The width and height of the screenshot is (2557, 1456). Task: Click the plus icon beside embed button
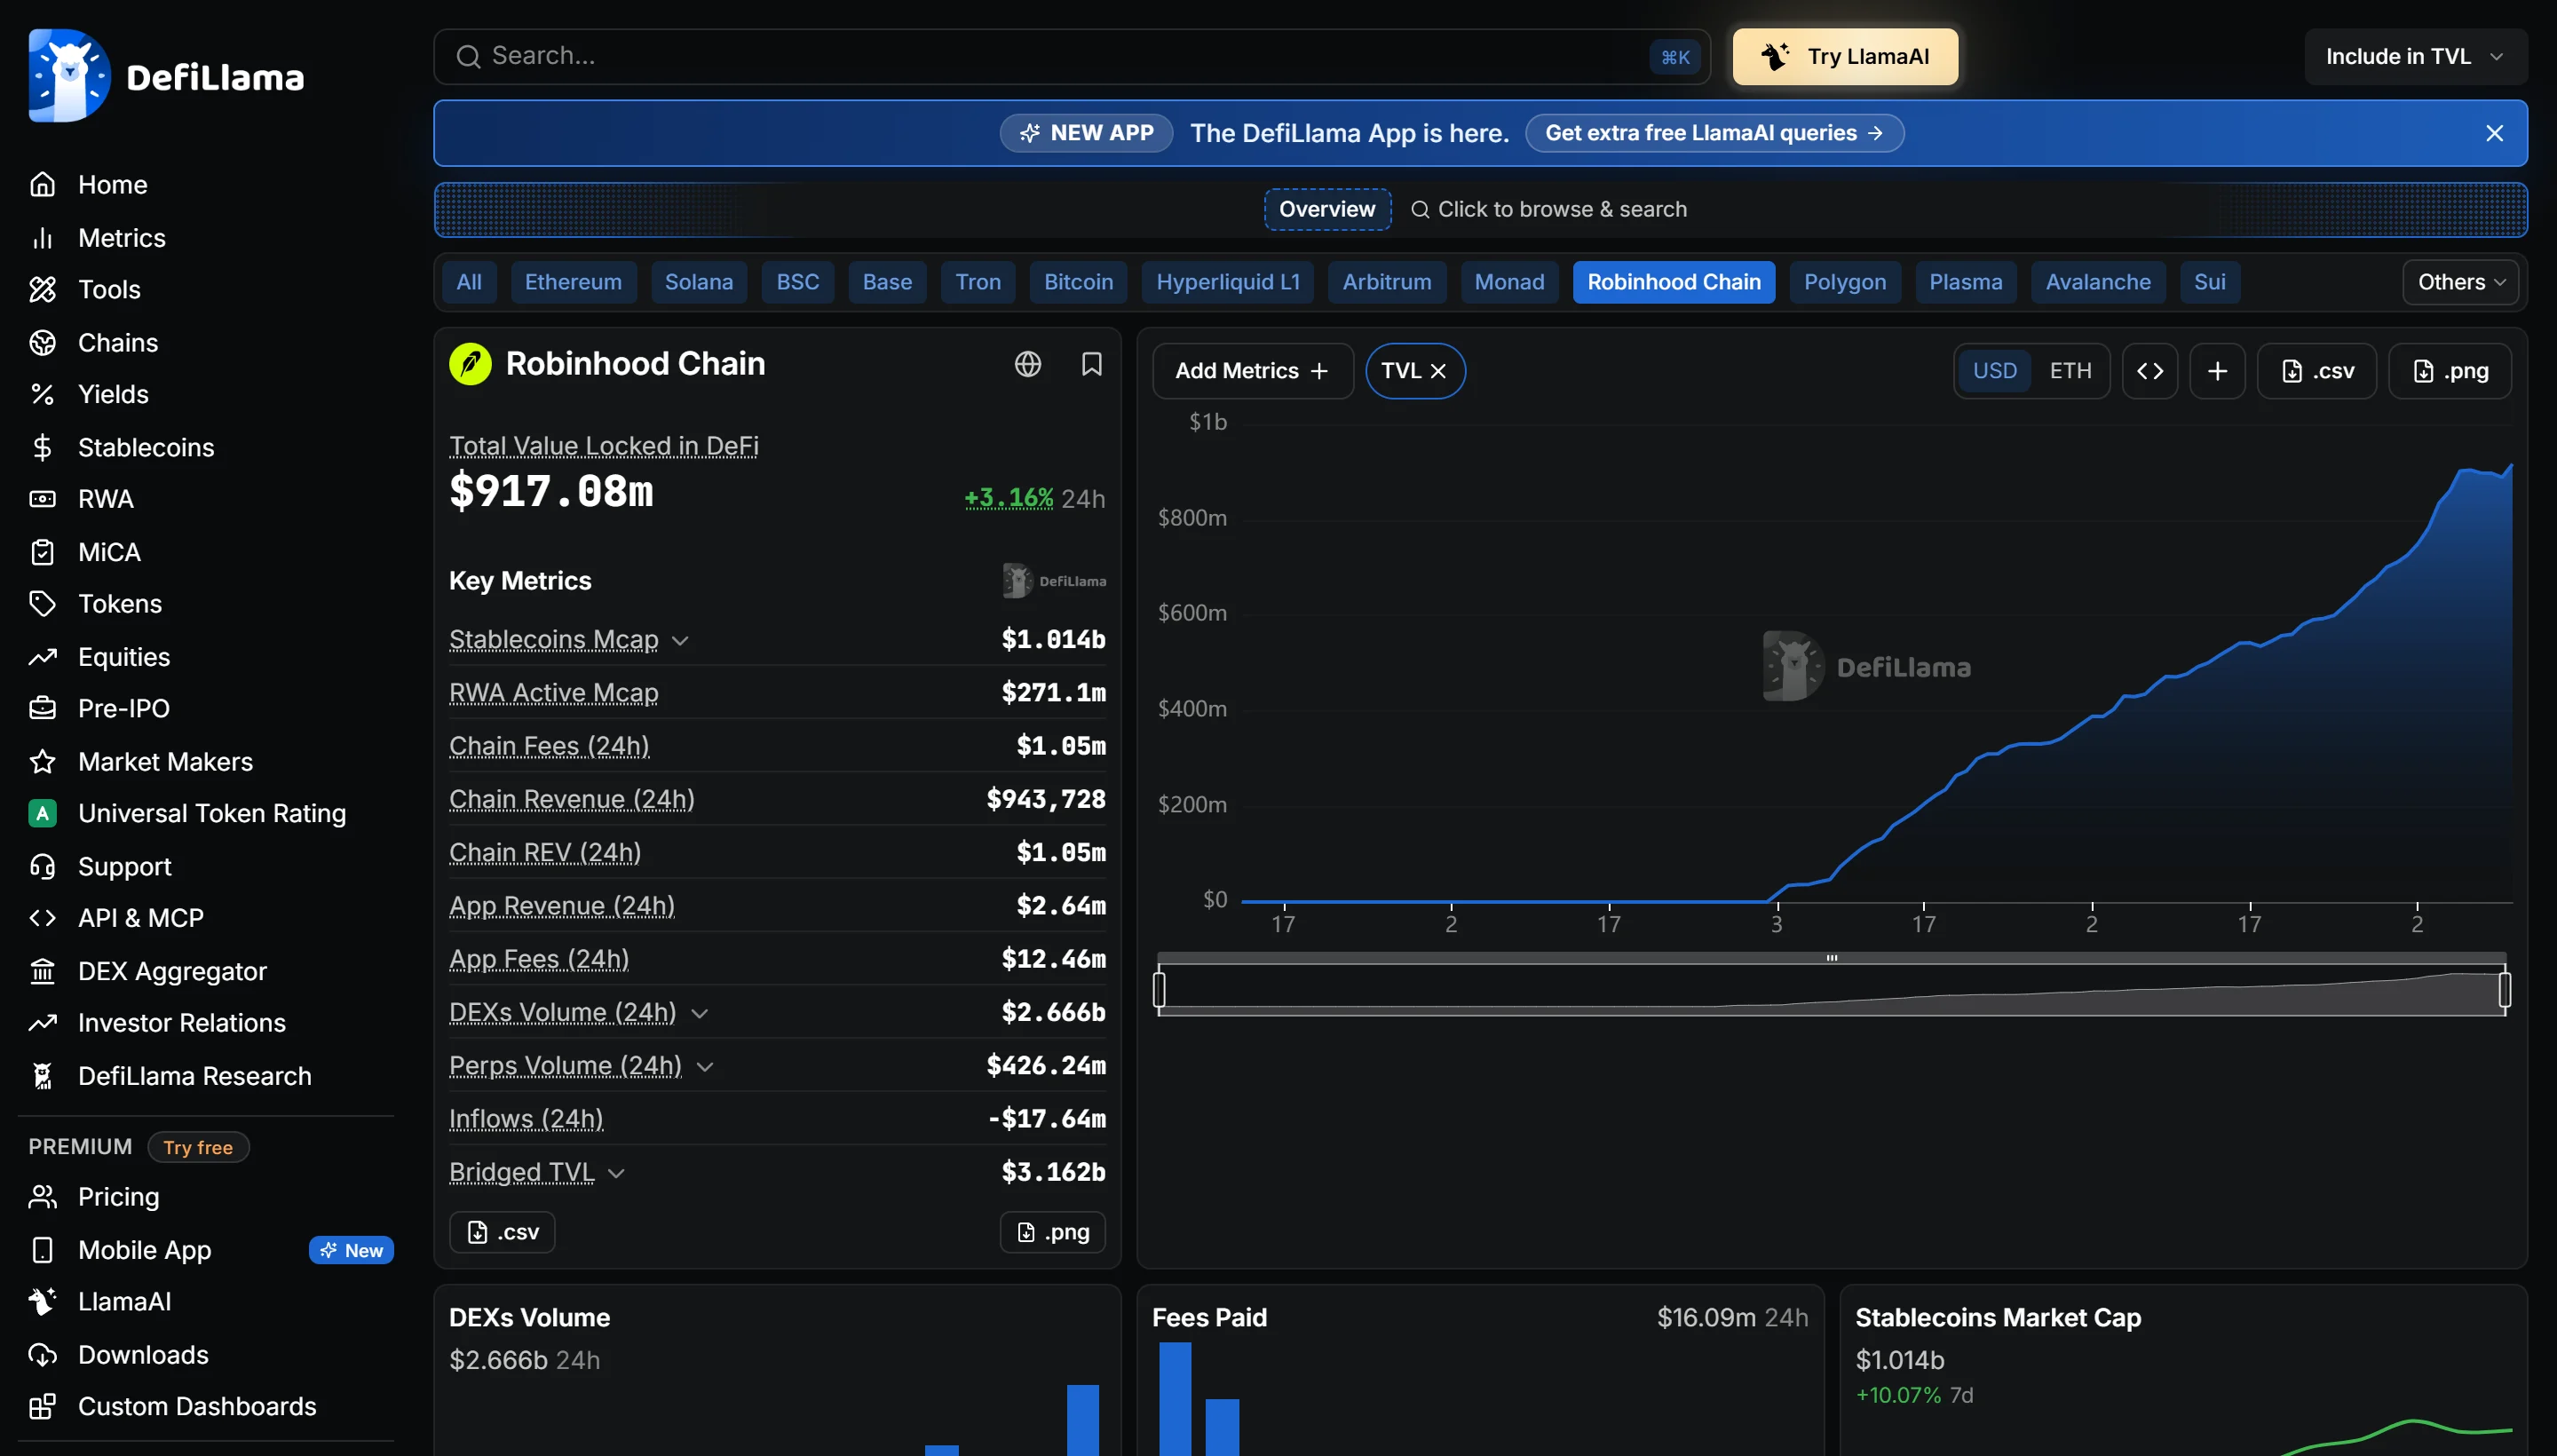[x=2217, y=371]
